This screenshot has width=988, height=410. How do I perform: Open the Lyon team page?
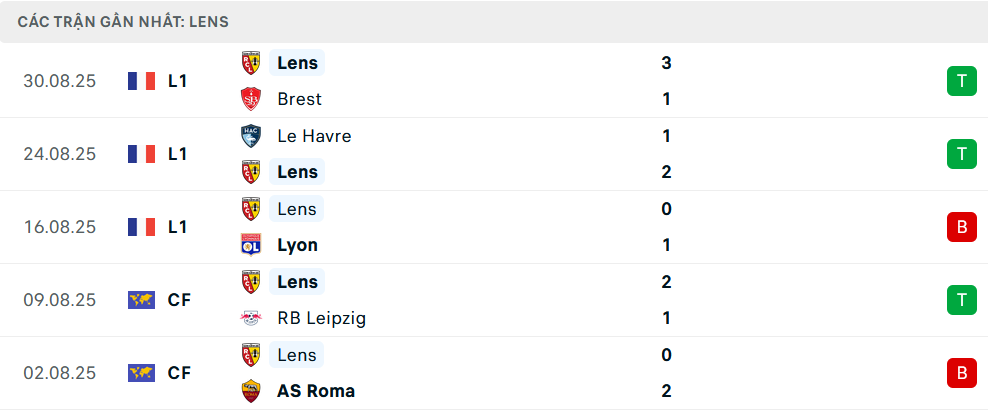297,245
